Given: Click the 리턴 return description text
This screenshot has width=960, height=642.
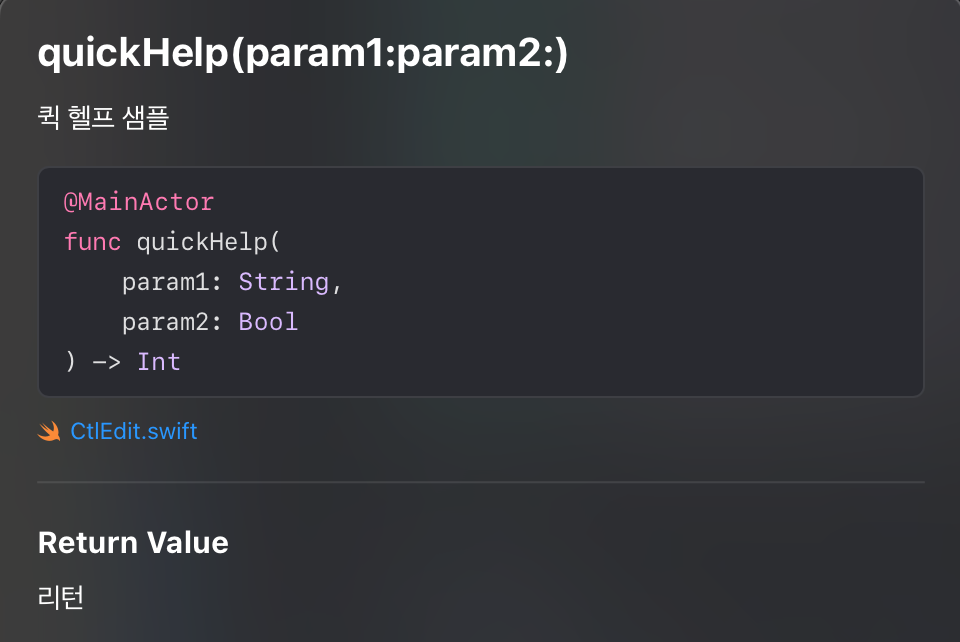Looking at the screenshot, I should [x=61, y=597].
